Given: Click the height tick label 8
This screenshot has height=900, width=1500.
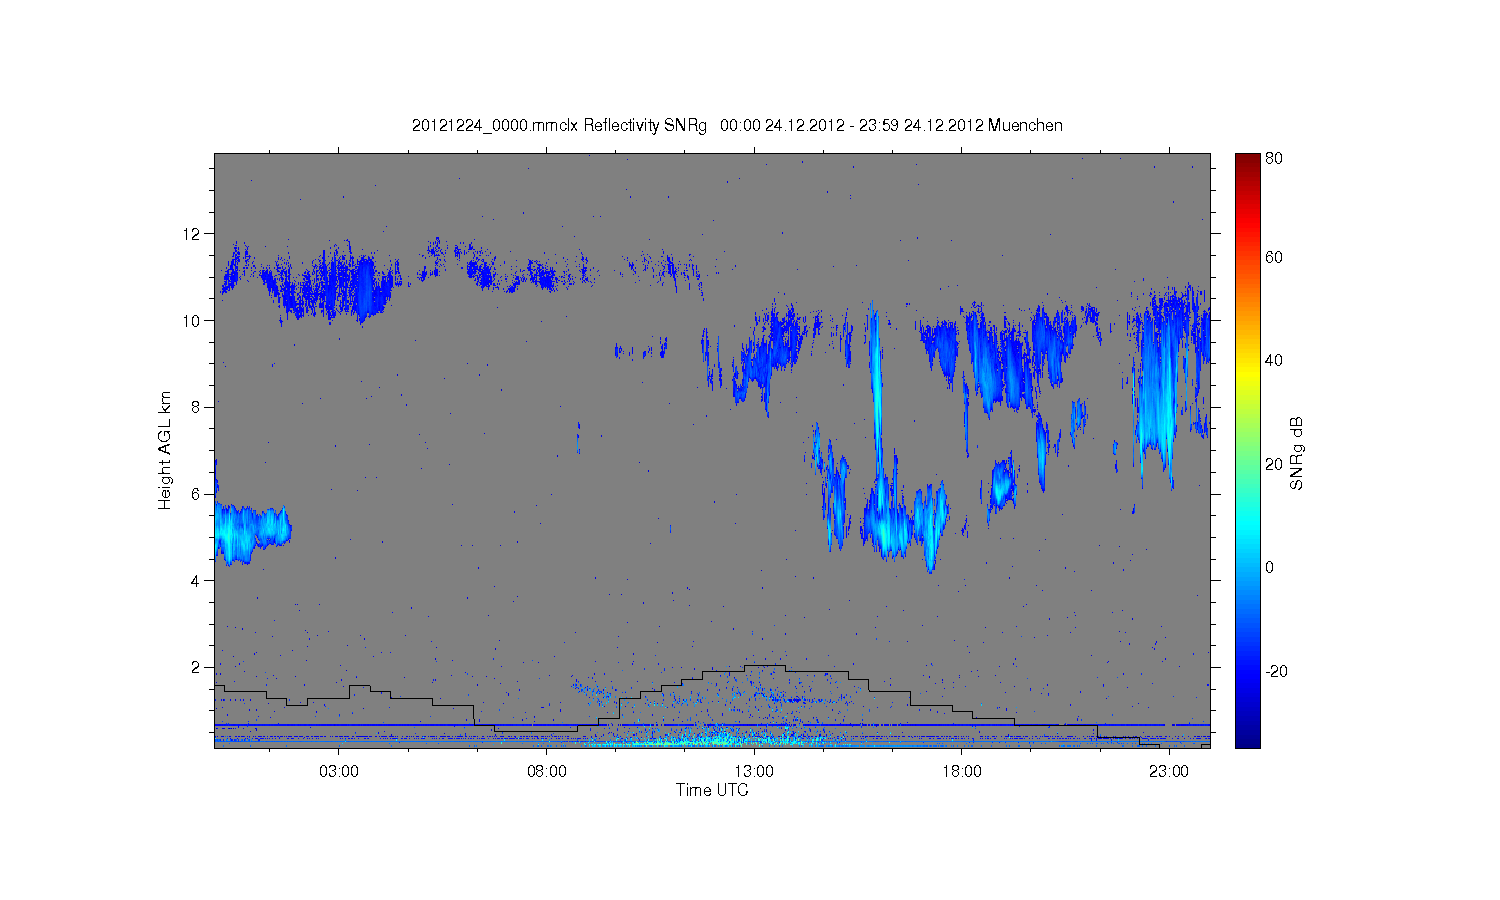Looking at the screenshot, I should coord(196,407).
